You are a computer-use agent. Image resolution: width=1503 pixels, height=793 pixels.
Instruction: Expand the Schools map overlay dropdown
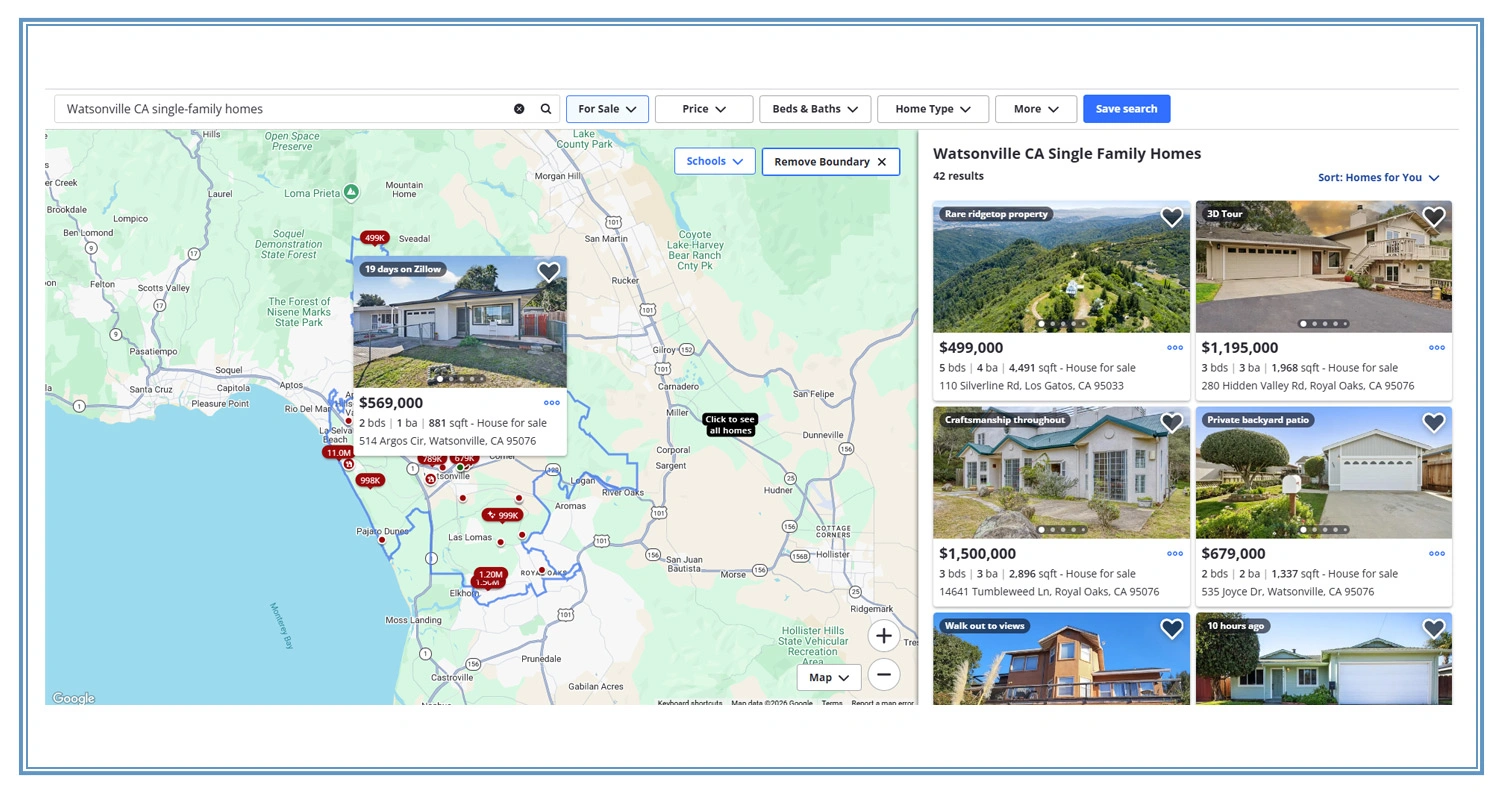tap(714, 161)
